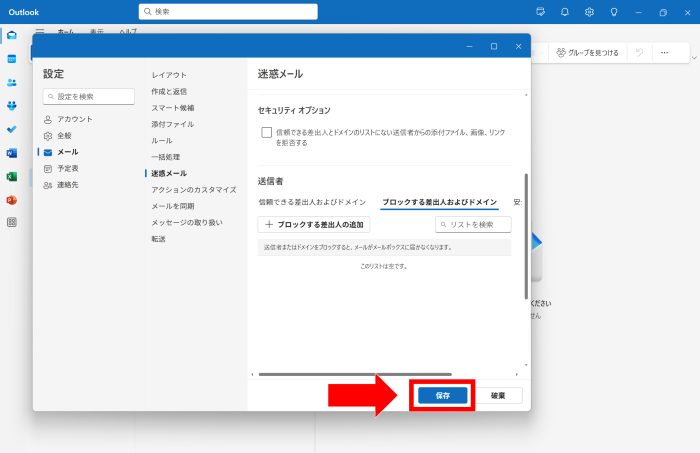
Task: Launch PowerPoint from the app sidebar
Action: (12, 199)
